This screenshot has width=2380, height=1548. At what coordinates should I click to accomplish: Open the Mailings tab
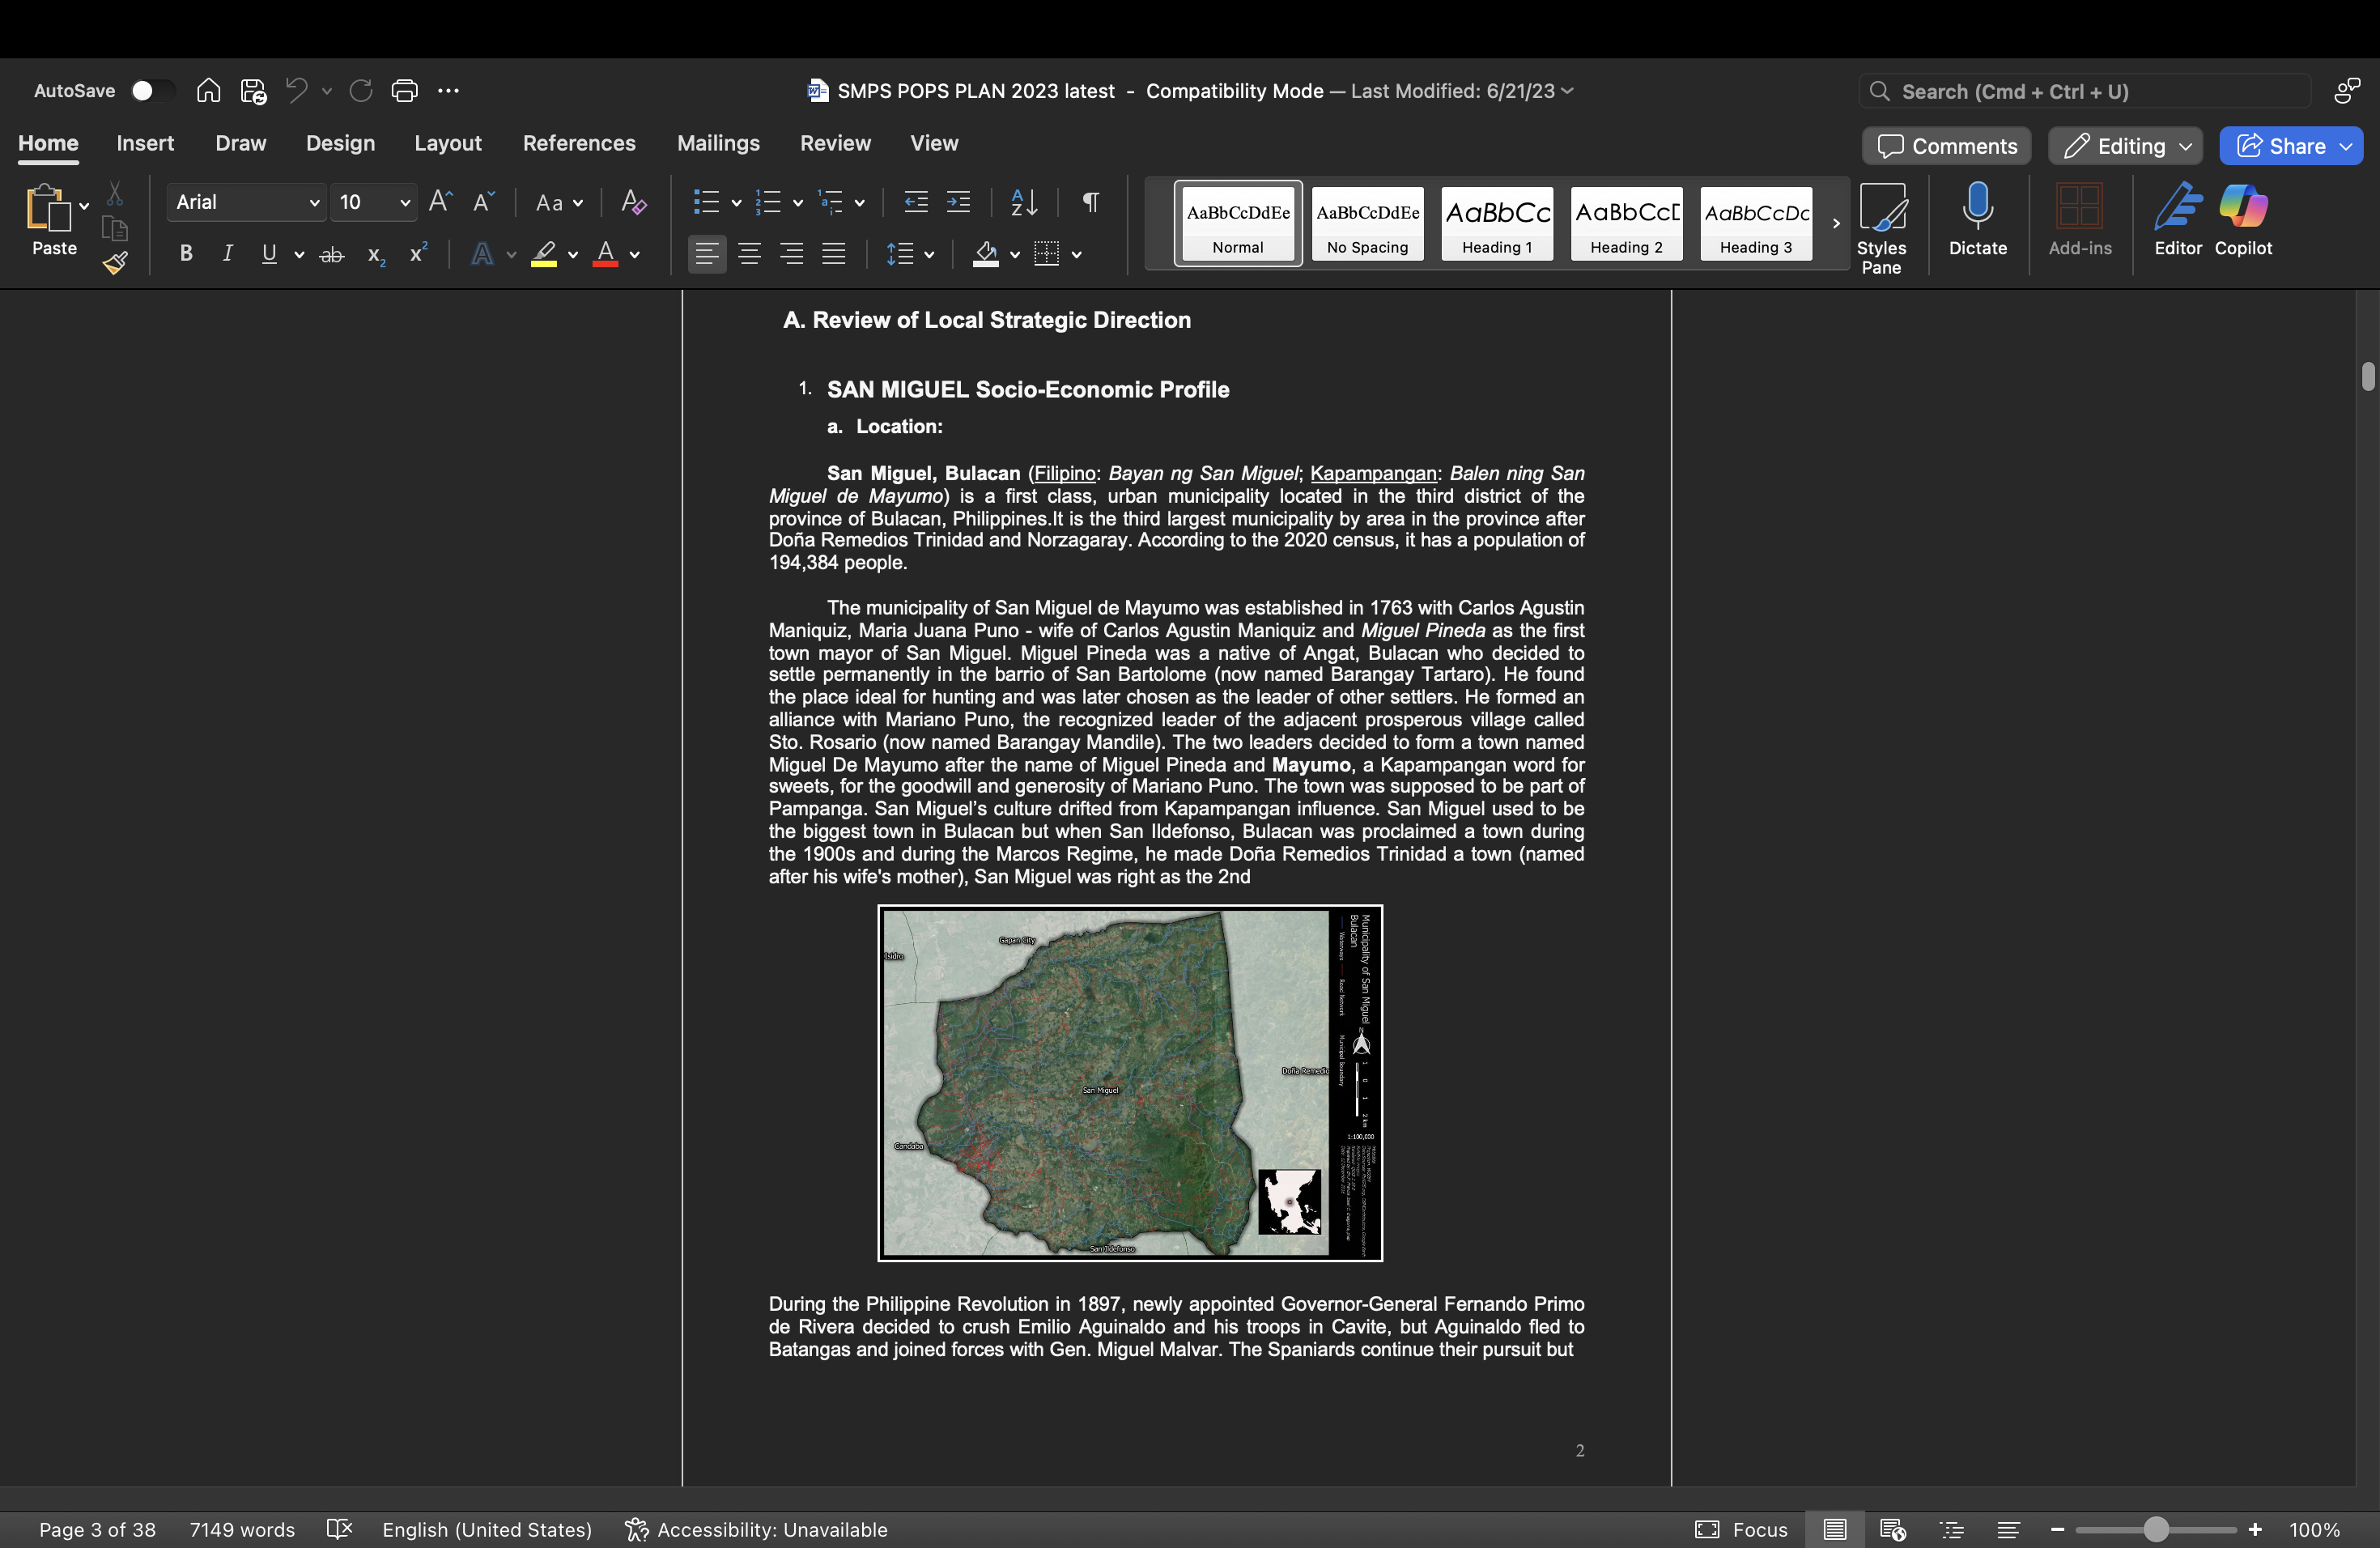point(718,143)
